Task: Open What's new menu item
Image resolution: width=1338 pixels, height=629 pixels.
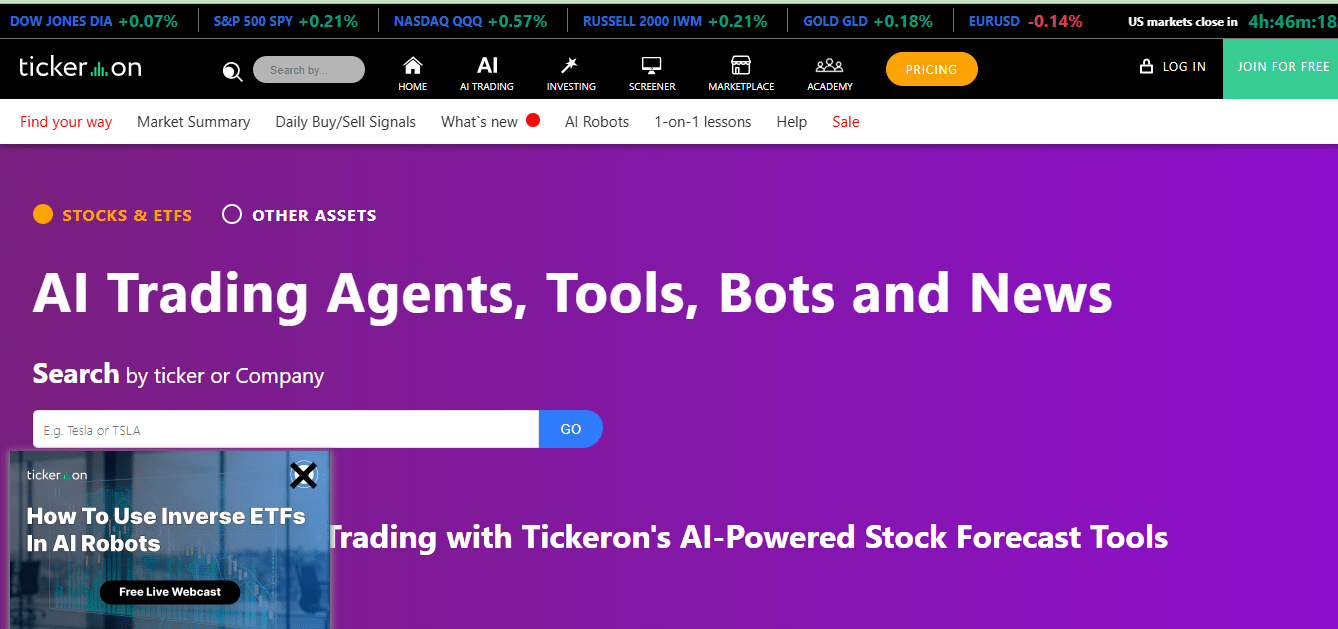Action: 479,122
